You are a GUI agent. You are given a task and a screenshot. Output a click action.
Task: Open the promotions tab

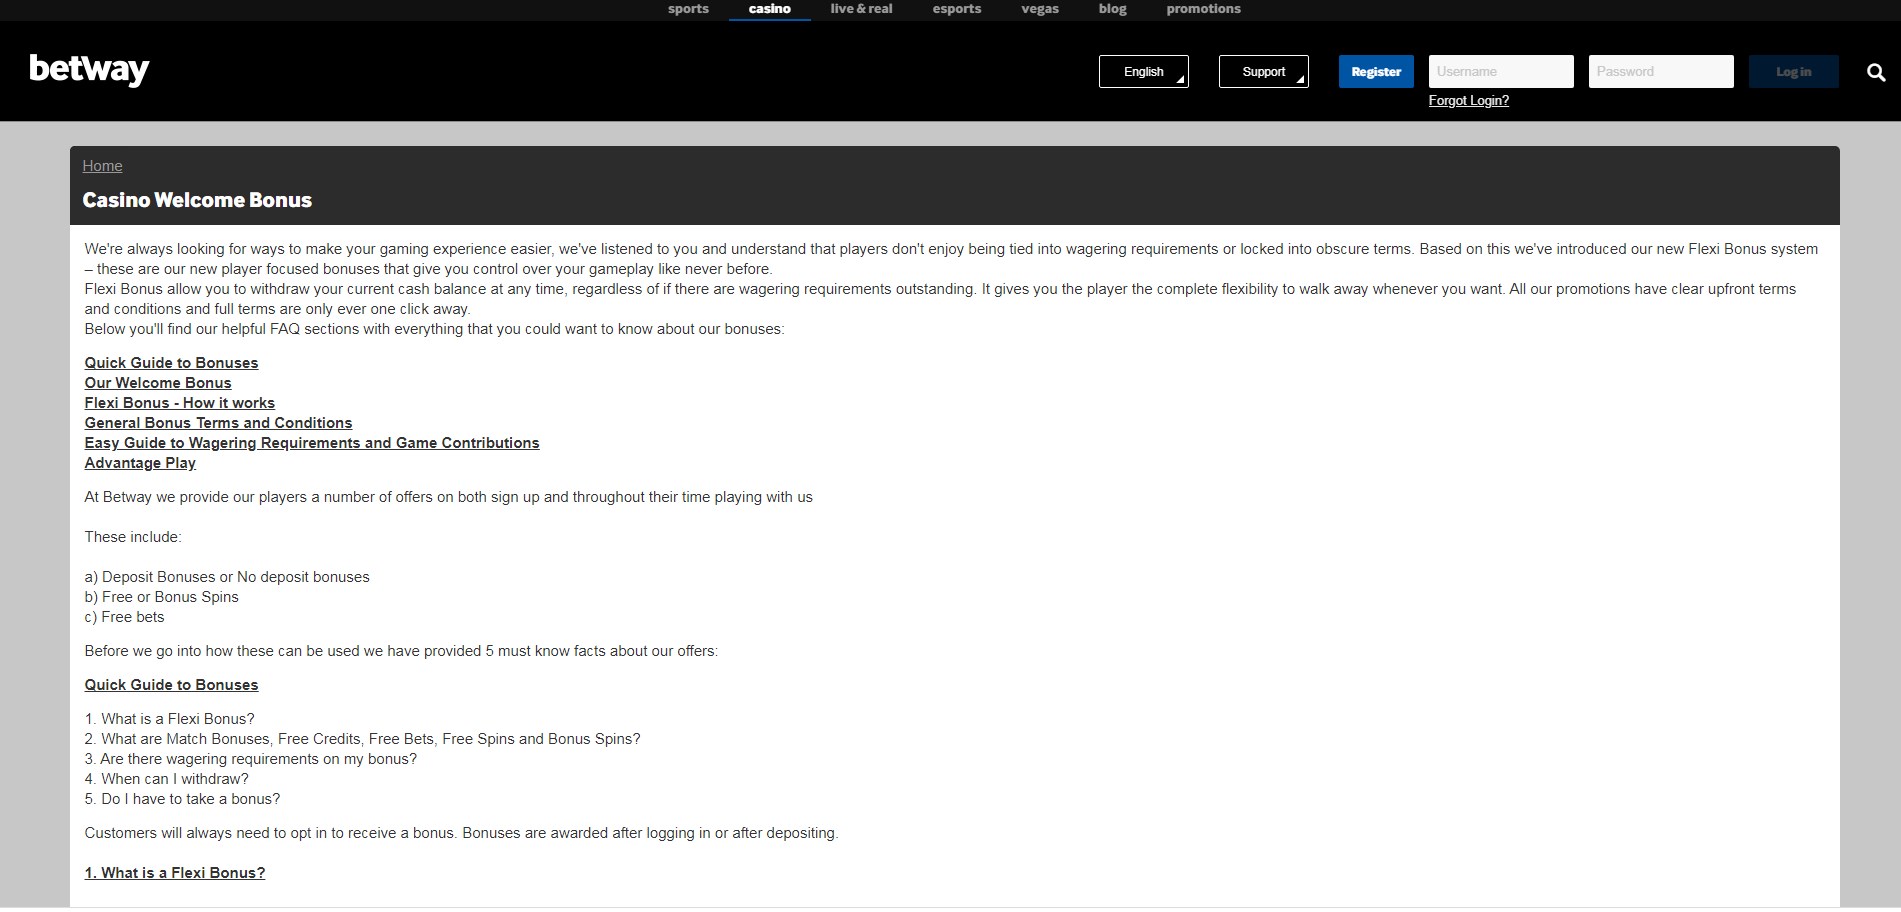(x=1203, y=9)
